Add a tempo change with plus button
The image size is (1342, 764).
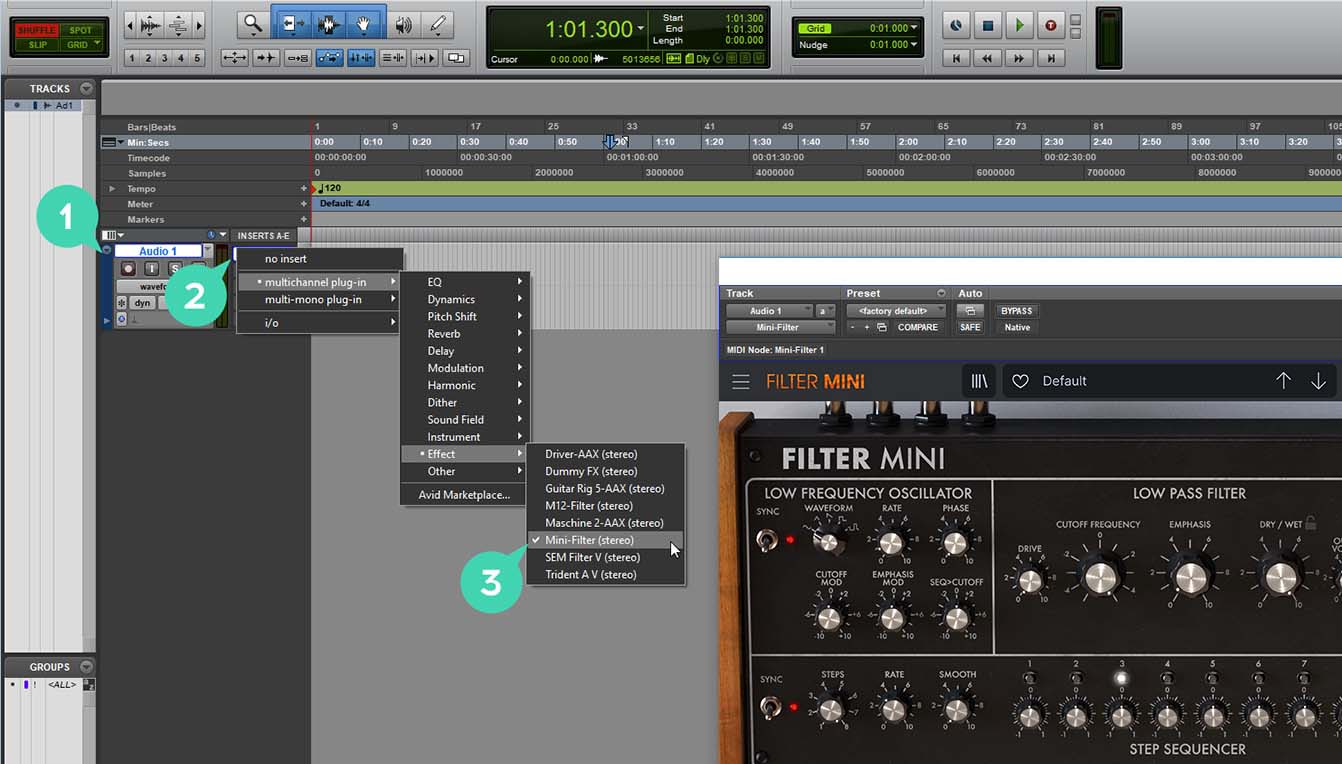(x=304, y=189)
